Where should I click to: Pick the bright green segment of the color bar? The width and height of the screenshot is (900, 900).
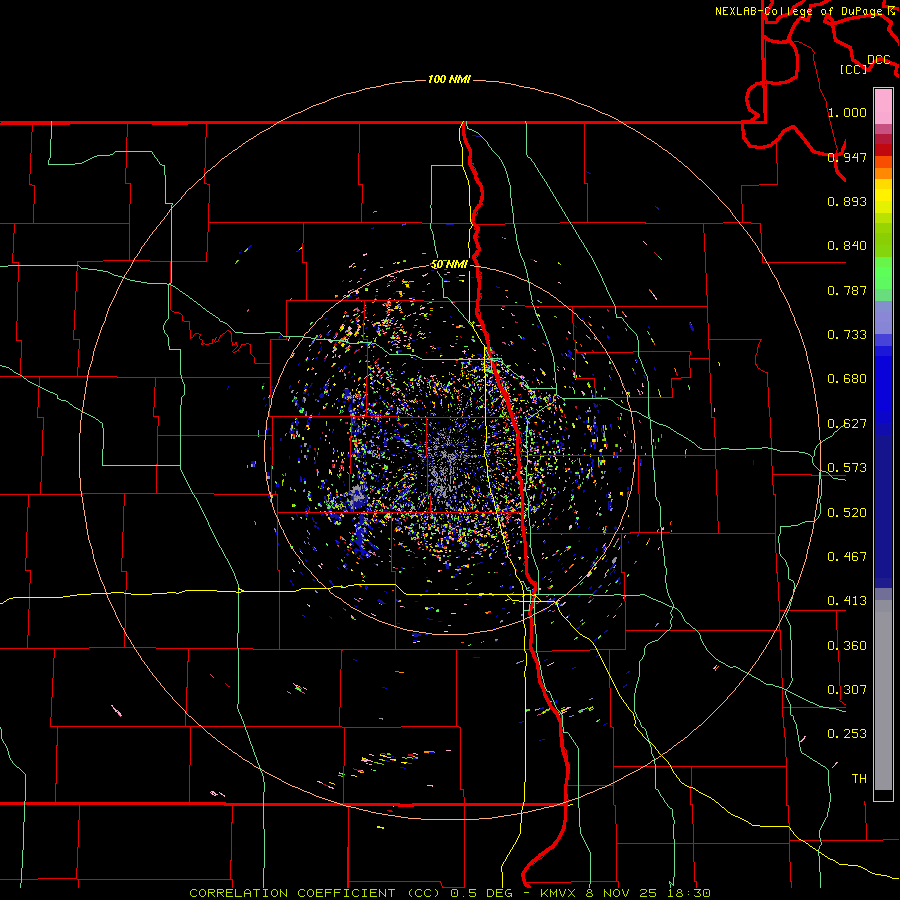pyautogui.click(x=883, y=273)
